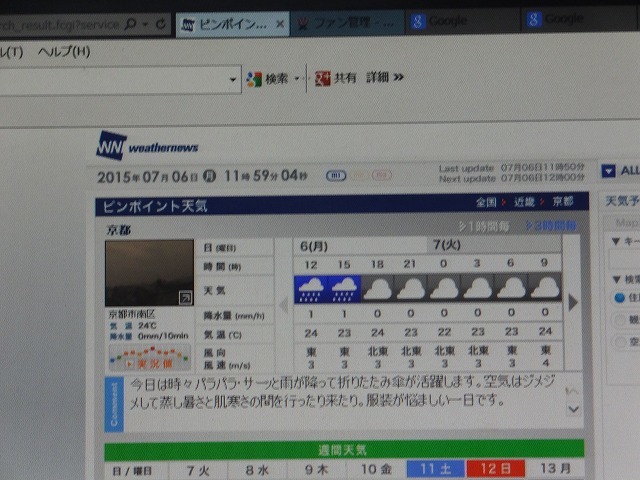The image size is (640, 480).
Task: Select 7 火 in weekly forecast
Action: 198,471
